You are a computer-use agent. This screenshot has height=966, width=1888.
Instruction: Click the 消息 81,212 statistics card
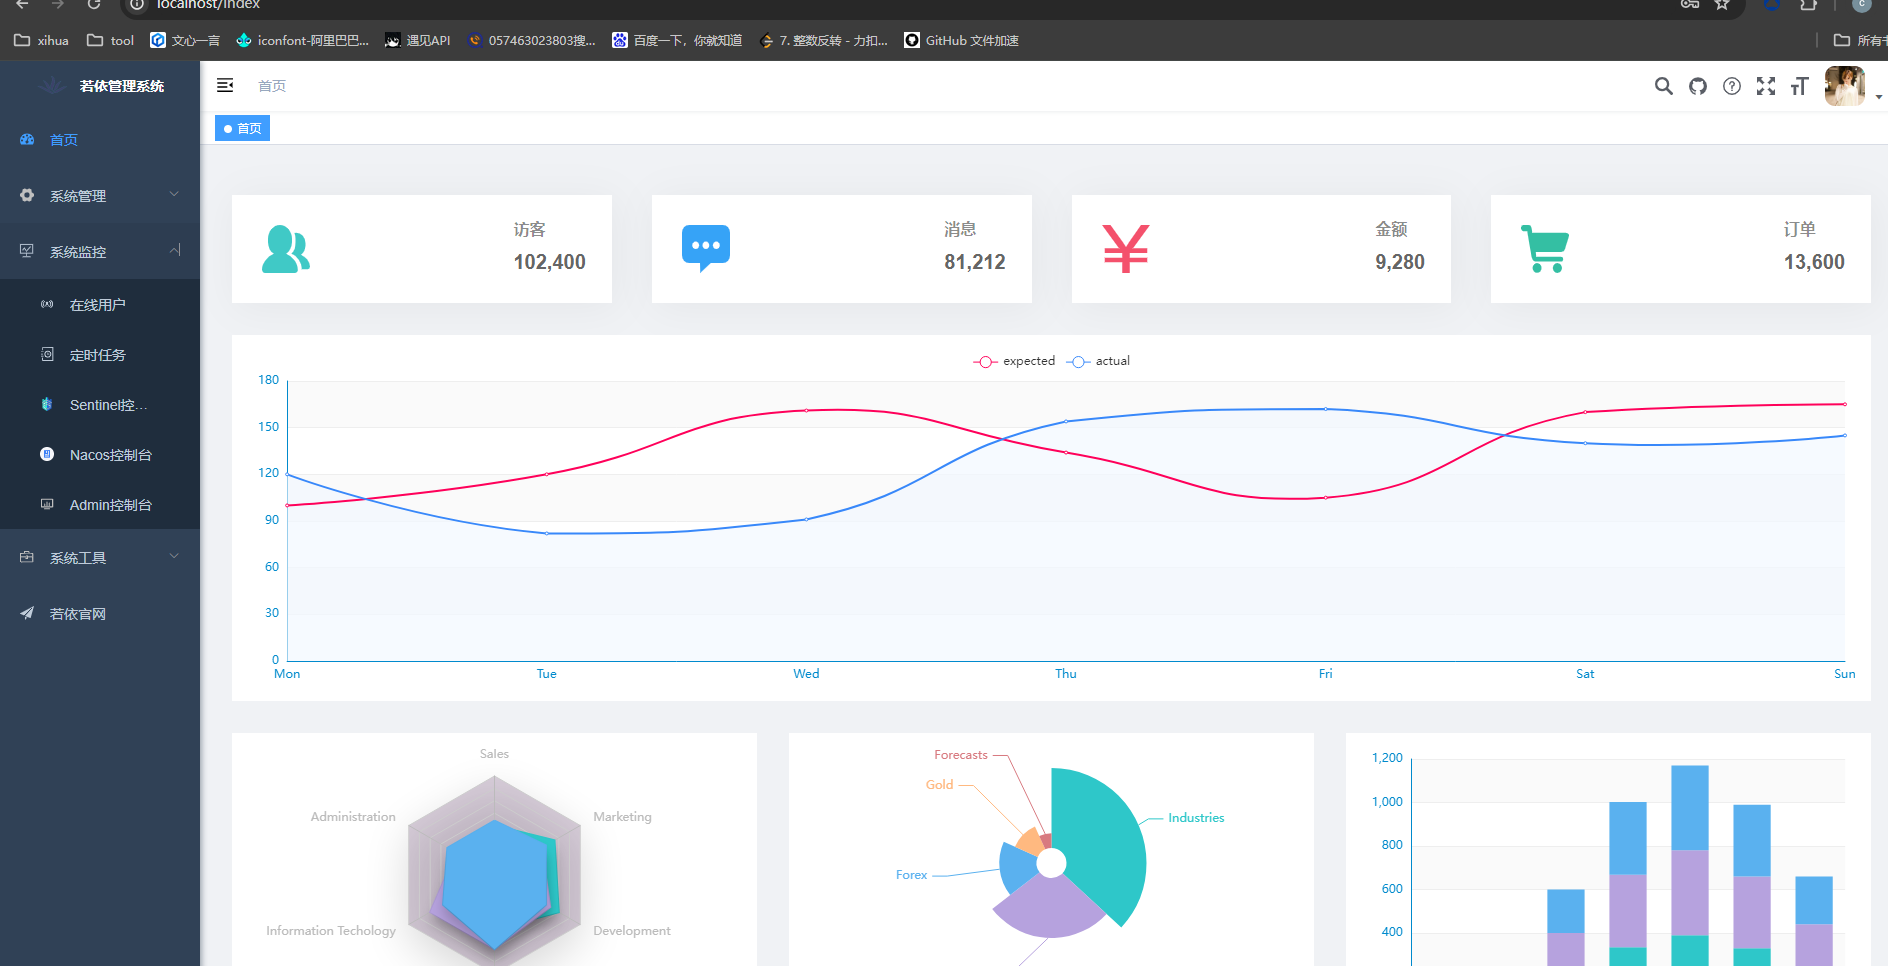[x=842, y=249]
